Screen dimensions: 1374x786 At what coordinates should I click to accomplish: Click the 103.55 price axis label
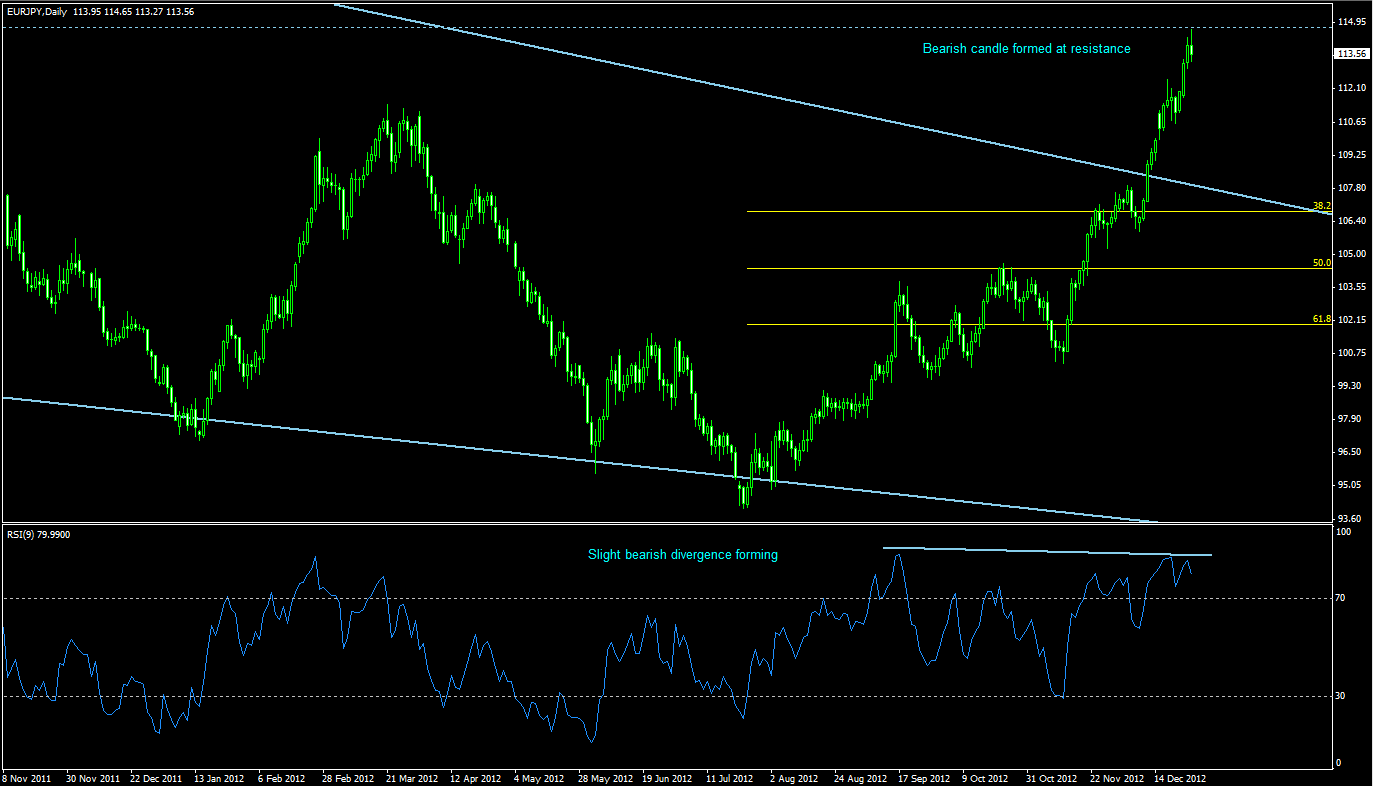point(1352,287)
